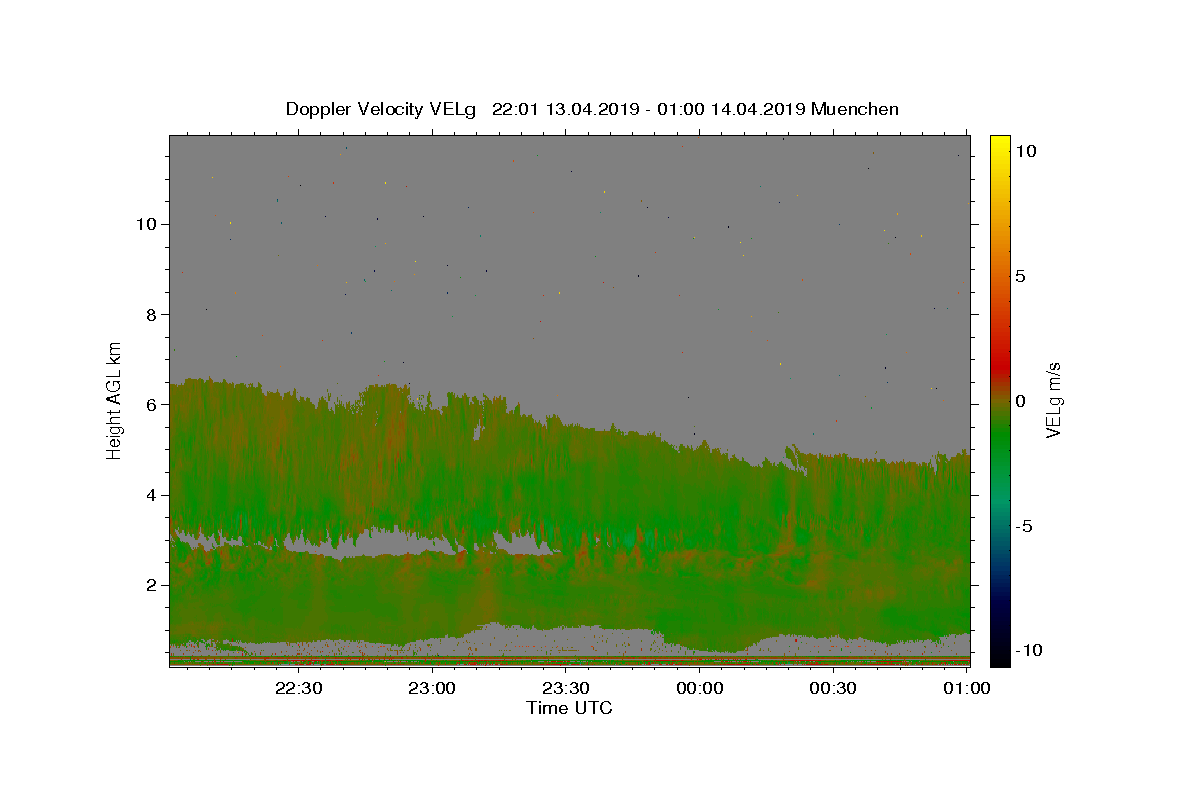Click the 22:30 time tick label
Screen dimensions: 1200x800
coord(298,688)
